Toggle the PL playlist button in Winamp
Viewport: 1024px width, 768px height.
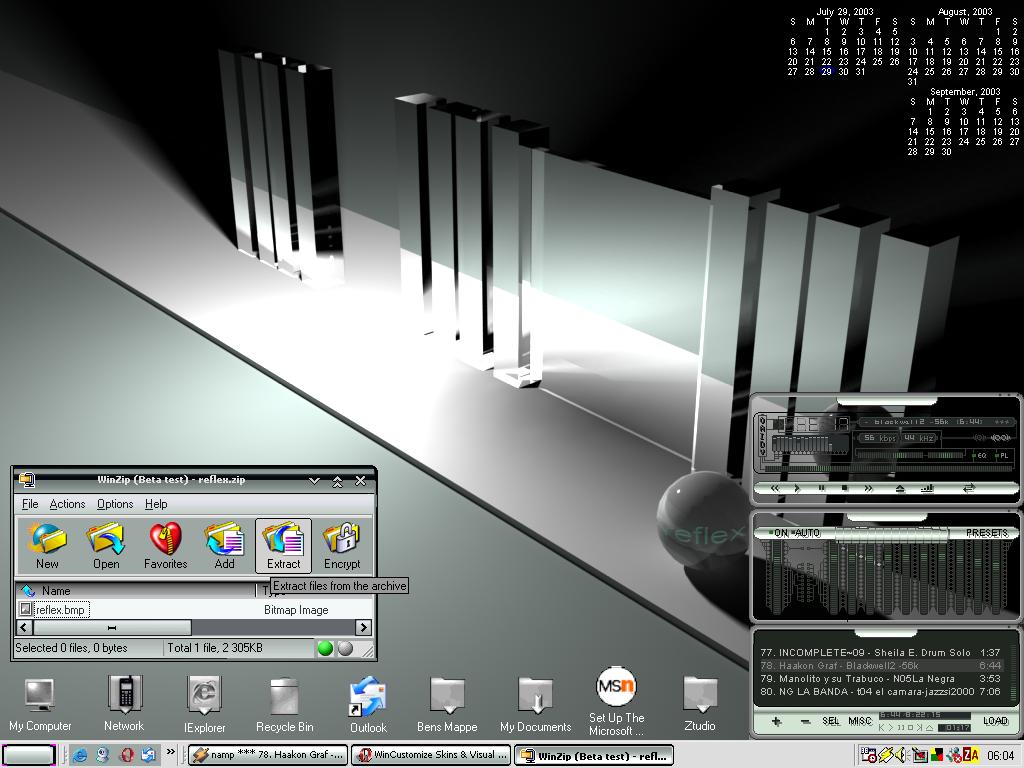click(x=1002, y=455)
